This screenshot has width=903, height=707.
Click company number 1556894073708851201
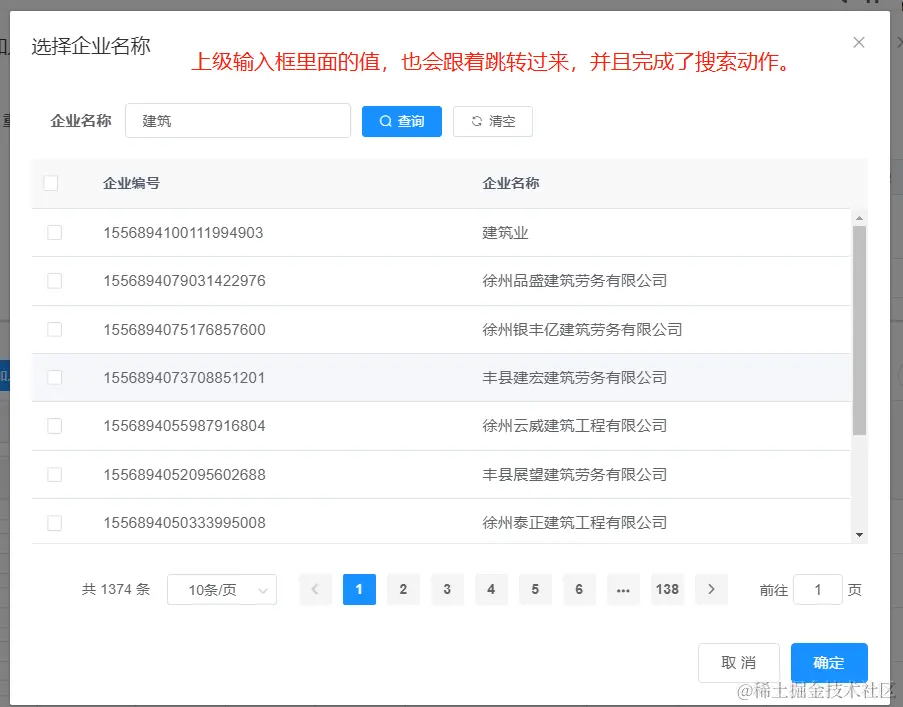[x=184, y=378]
